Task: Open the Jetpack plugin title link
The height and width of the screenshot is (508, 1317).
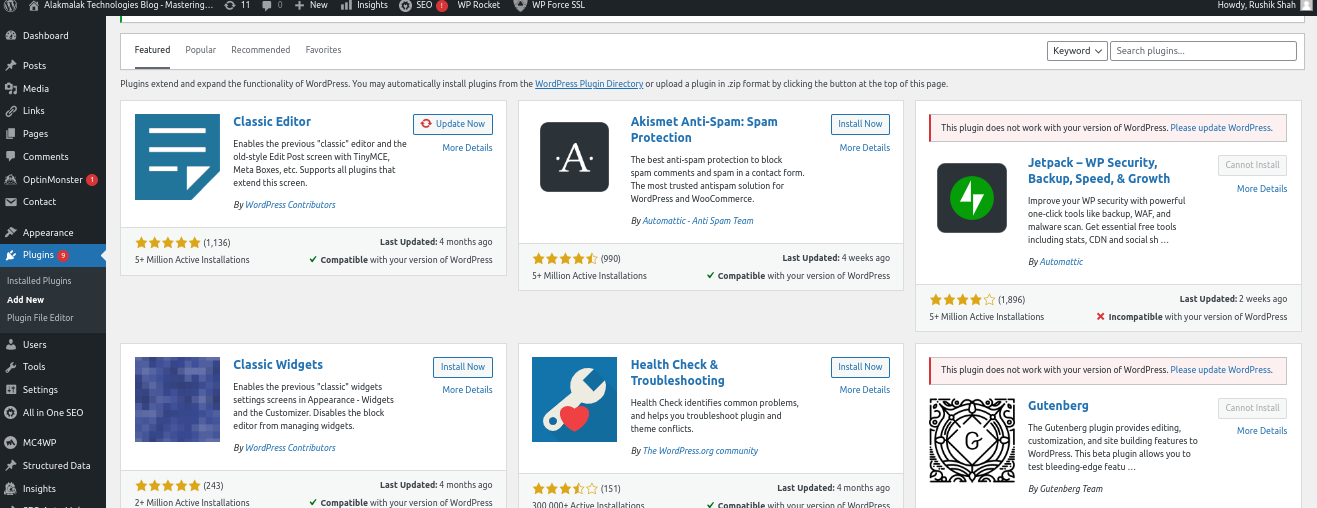Action: pos(1099,171)
